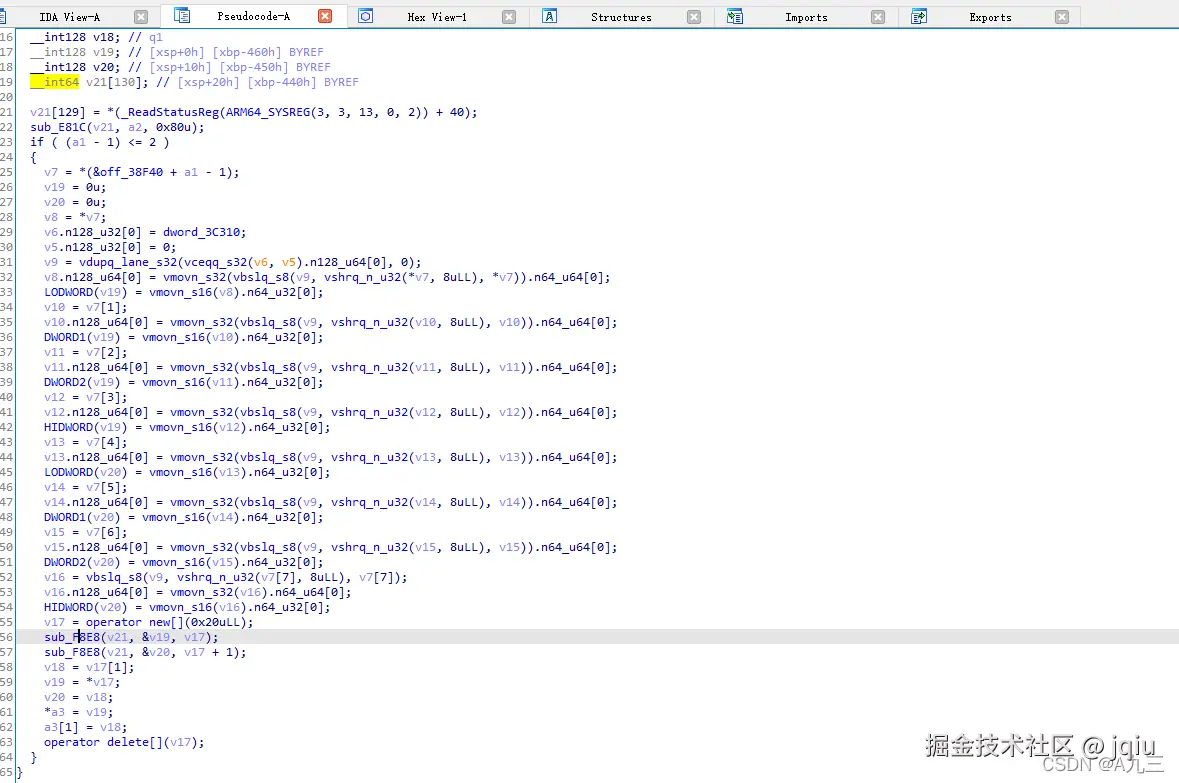Click operator delete[] on line 63

pyautogui.click(x=103, y=742)
